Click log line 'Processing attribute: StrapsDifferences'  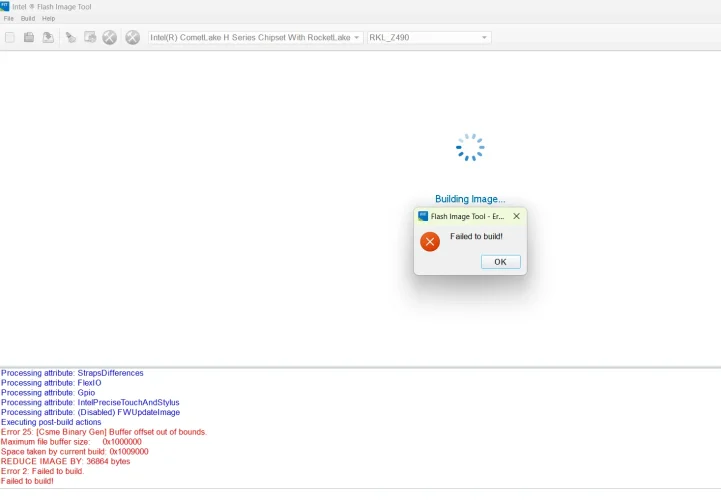pyautogui.click(x=72, y=373)
